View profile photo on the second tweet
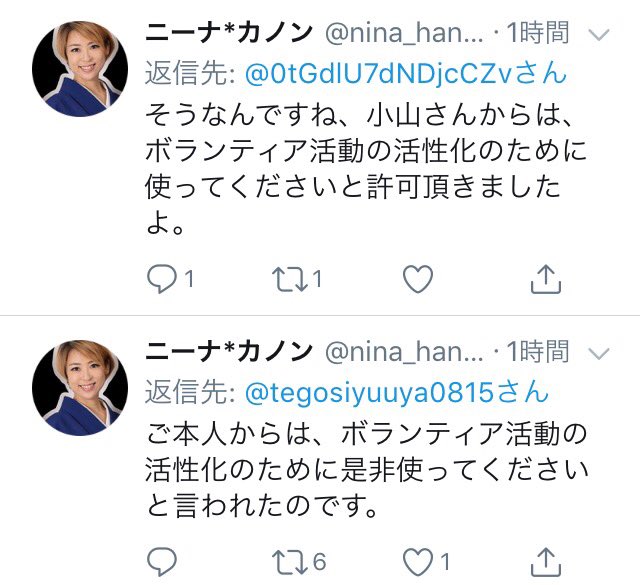Viewport: 640px width, 585px height. tap(80, 388)
